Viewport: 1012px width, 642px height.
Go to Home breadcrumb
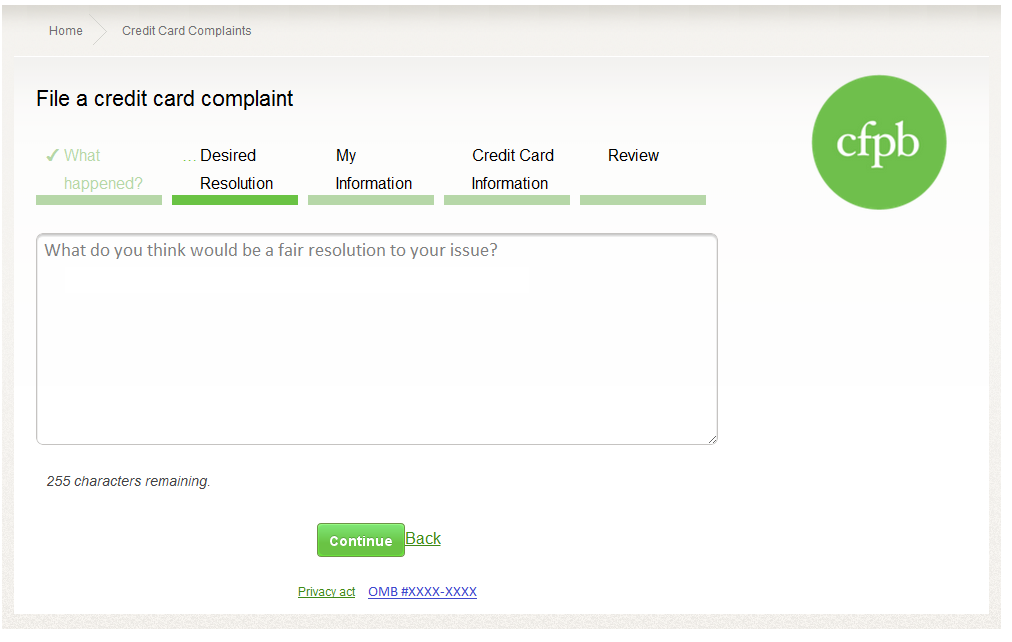(66, 31)
